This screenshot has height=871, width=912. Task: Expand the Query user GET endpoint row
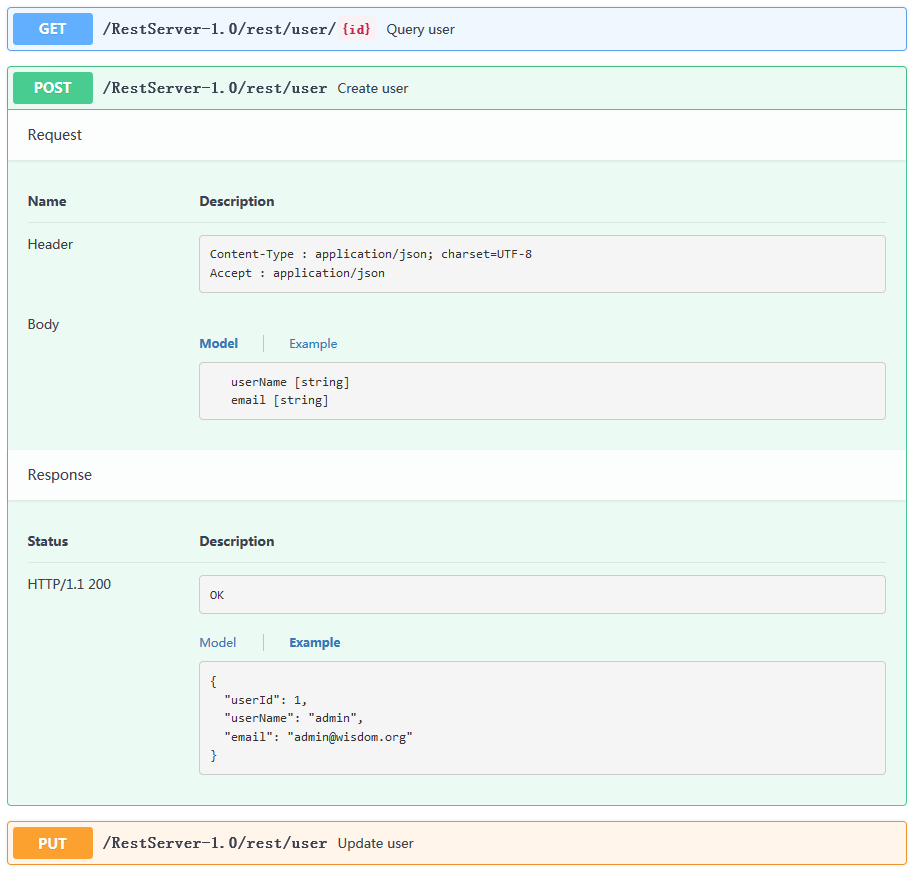[x=457, y=29]
